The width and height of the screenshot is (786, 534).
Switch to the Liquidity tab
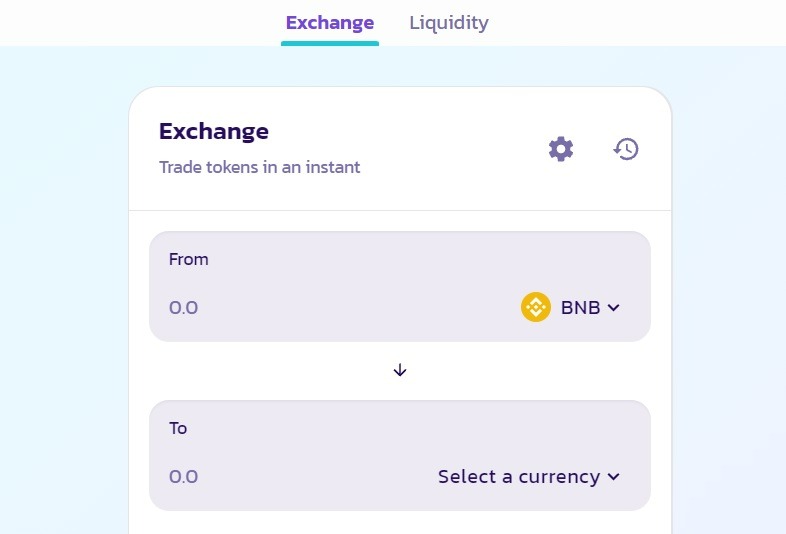[449, 22]
